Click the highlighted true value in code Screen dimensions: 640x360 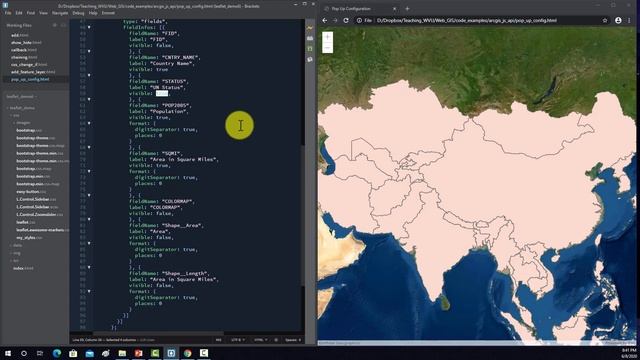[x=162, y=93]
